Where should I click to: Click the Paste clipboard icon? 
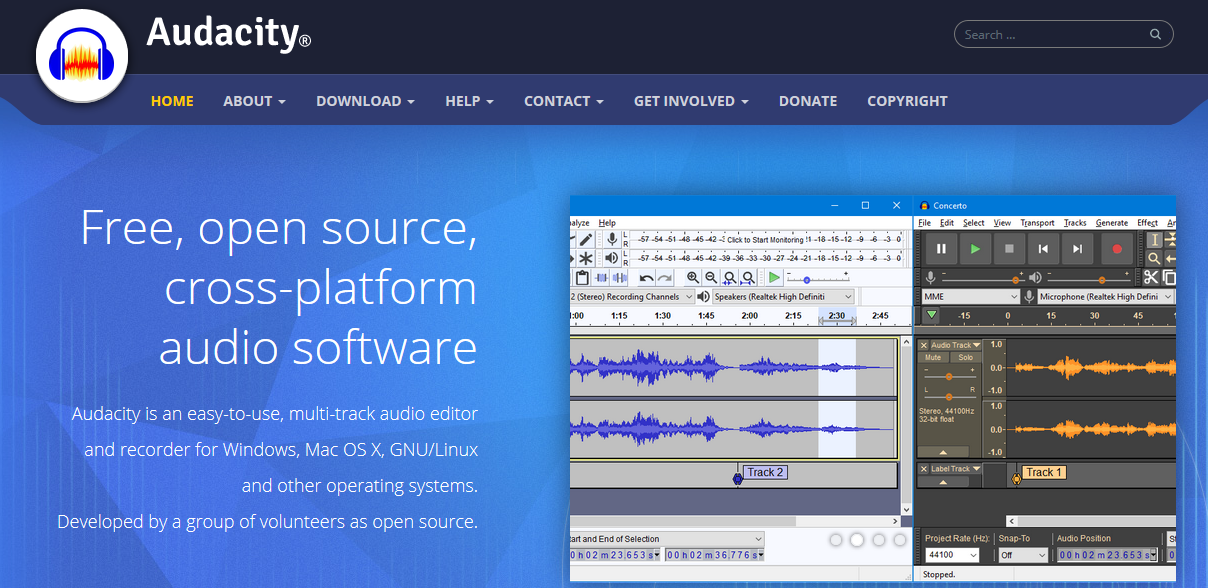tap(582, 278)
